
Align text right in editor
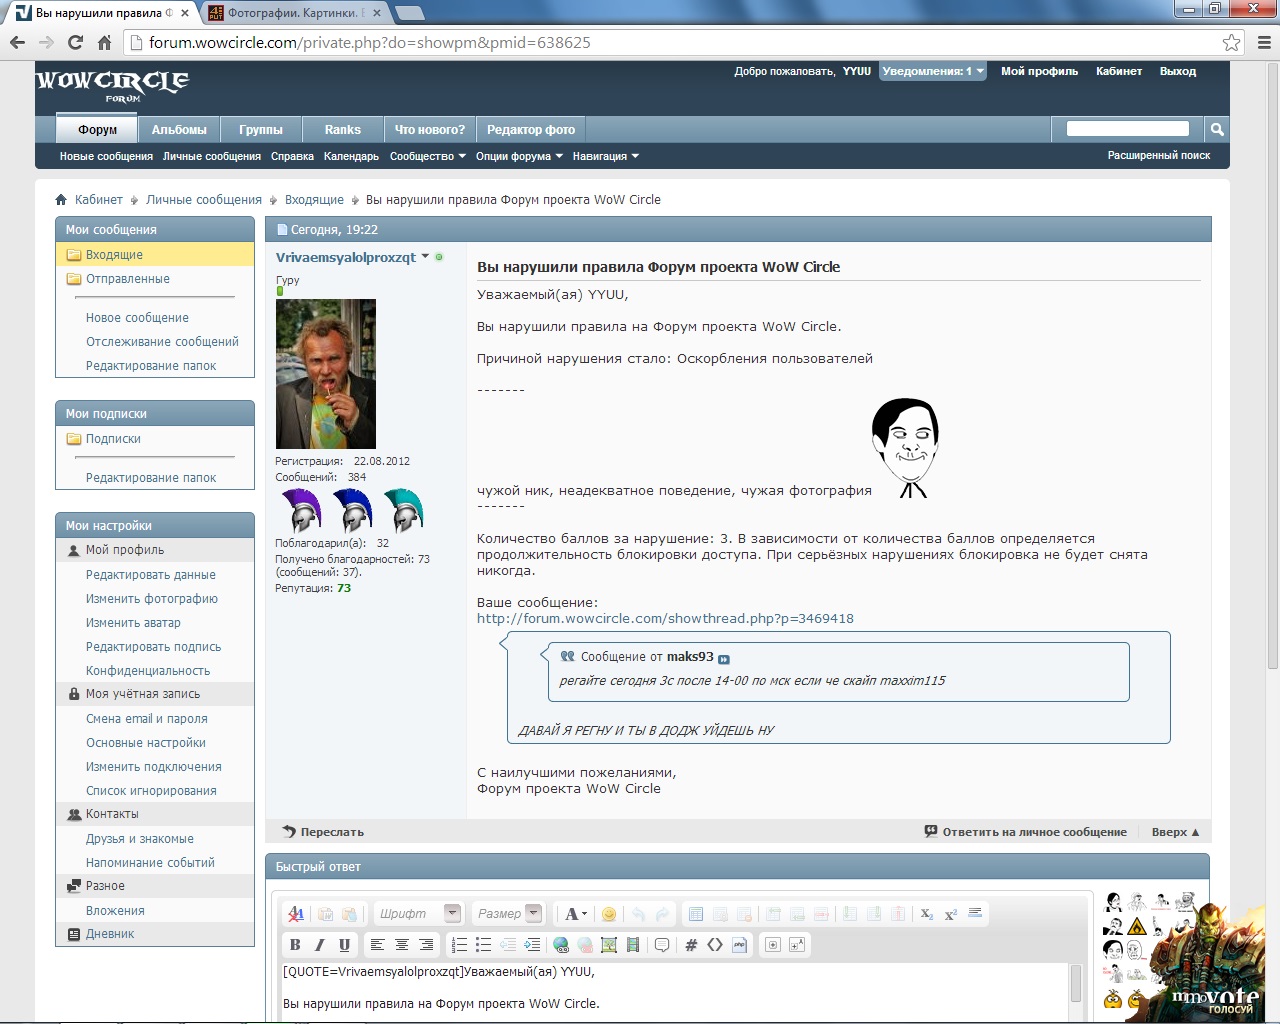pyautogui.click(x=426, y=945)
